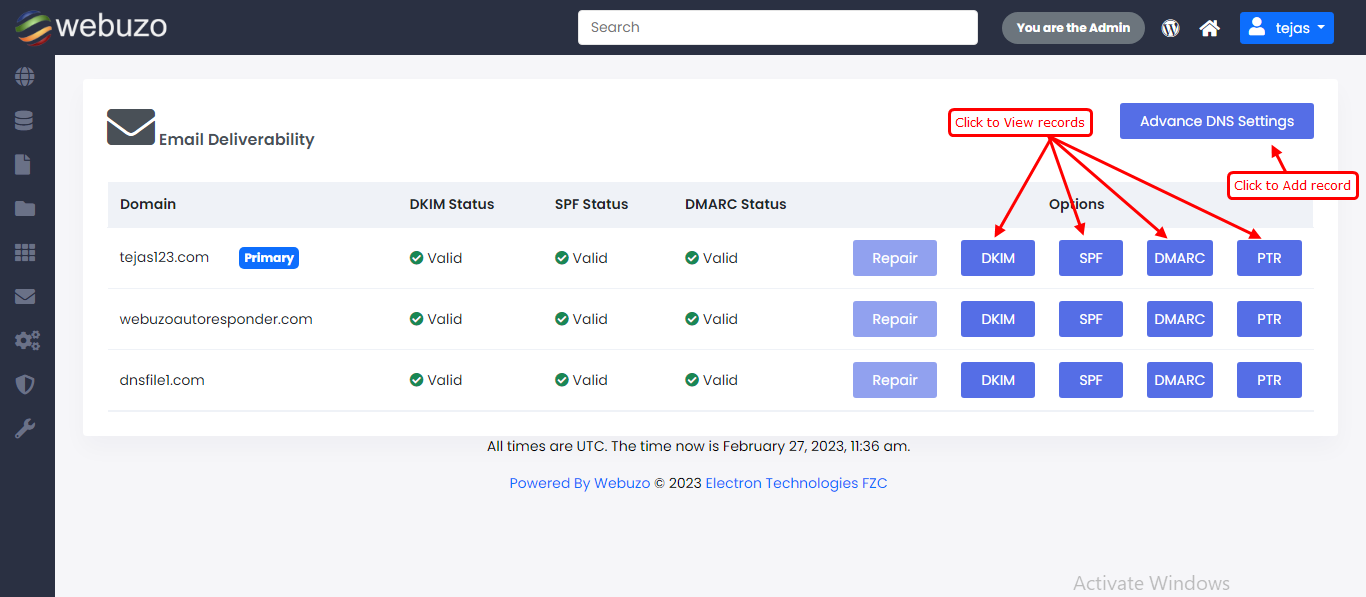Click the settings gears icon in the sidebar

click(27, 341)
